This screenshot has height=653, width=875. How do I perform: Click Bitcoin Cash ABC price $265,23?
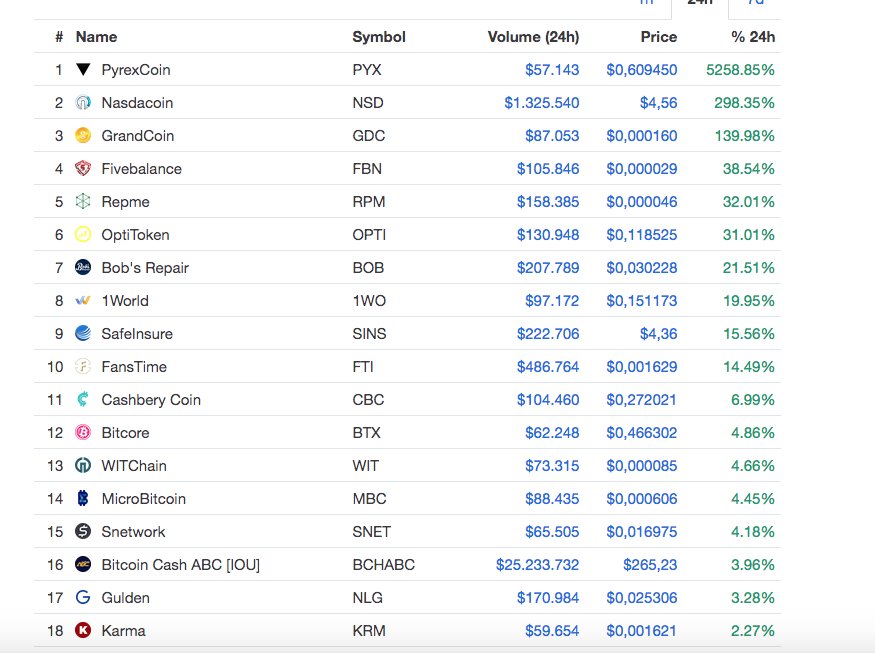click(650, 565)
